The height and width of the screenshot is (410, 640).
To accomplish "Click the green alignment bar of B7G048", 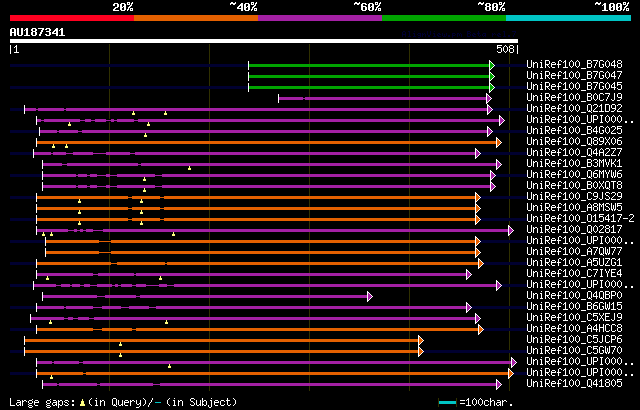I will tap(369, 65).
